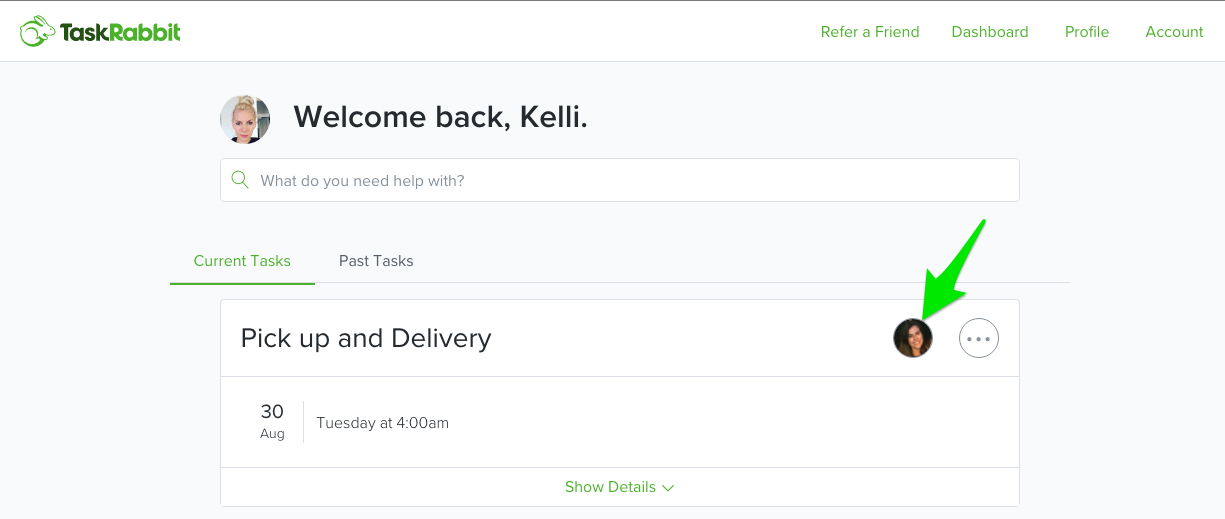Go to the Dashboard link
The height and width of the screenshot is (519, 1225).
click(990, 32)
